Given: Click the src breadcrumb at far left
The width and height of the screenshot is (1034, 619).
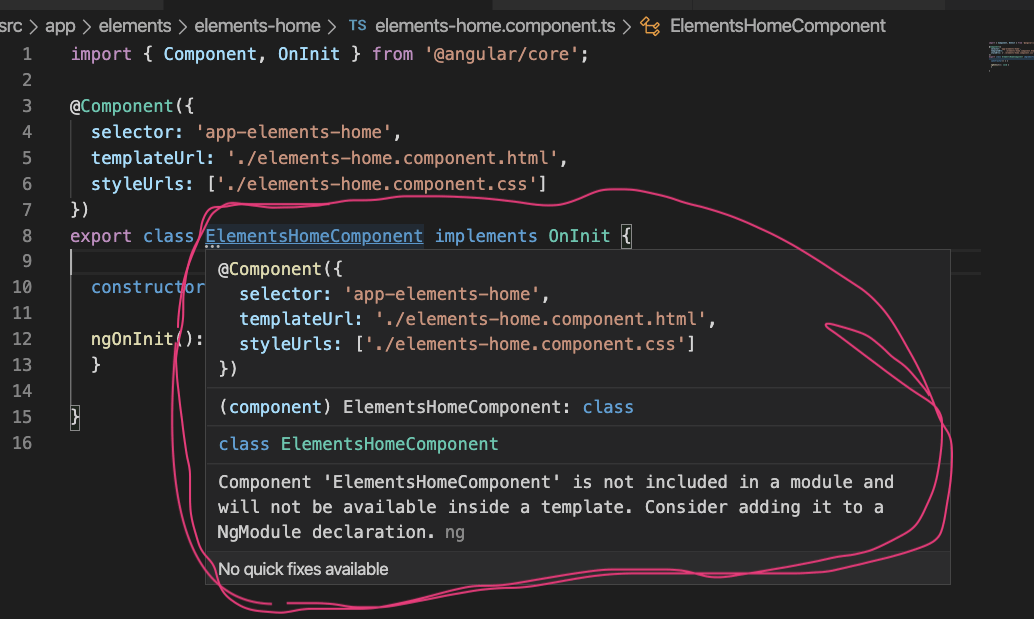Looking at the screenshot, I should pyautogui.click(x=12, y=26).
